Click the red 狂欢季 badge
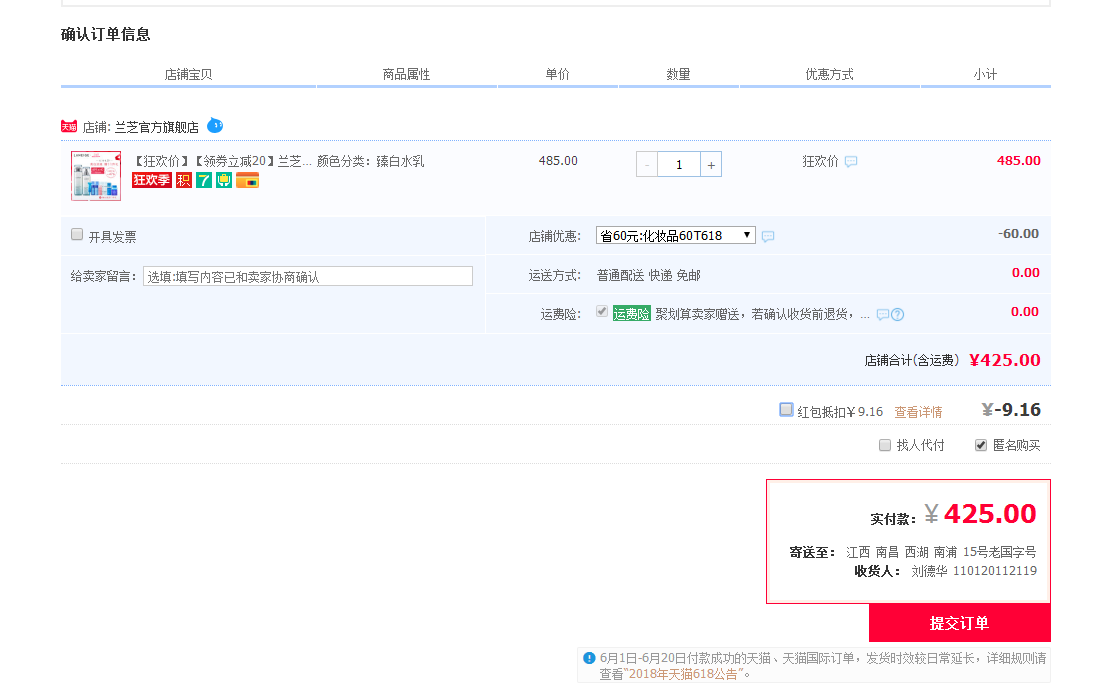The height and width of the screenshot is (694, 1120). click(151, 180)
